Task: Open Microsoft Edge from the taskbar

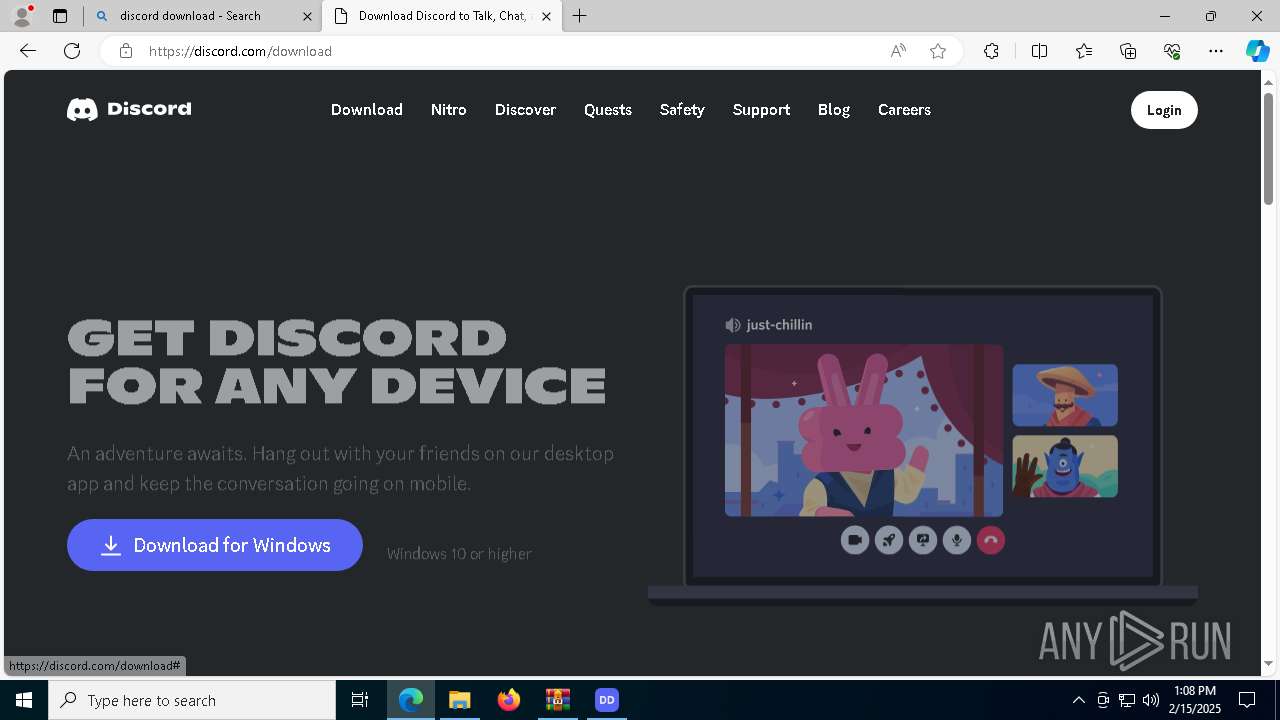Action: pyautogui.click(x=411, y=700)
